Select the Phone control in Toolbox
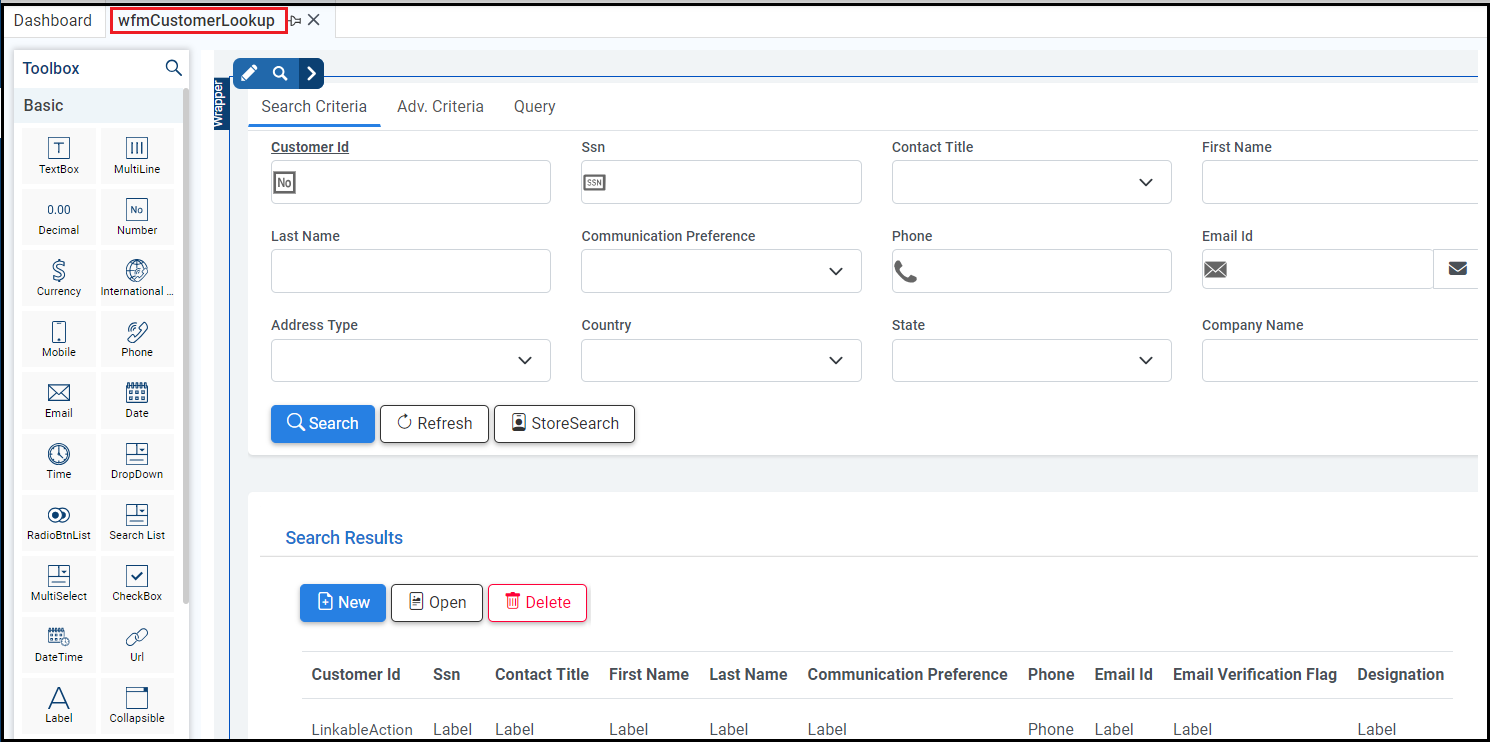This screenshot has width=1490, height=742. (x=137, y=339)
